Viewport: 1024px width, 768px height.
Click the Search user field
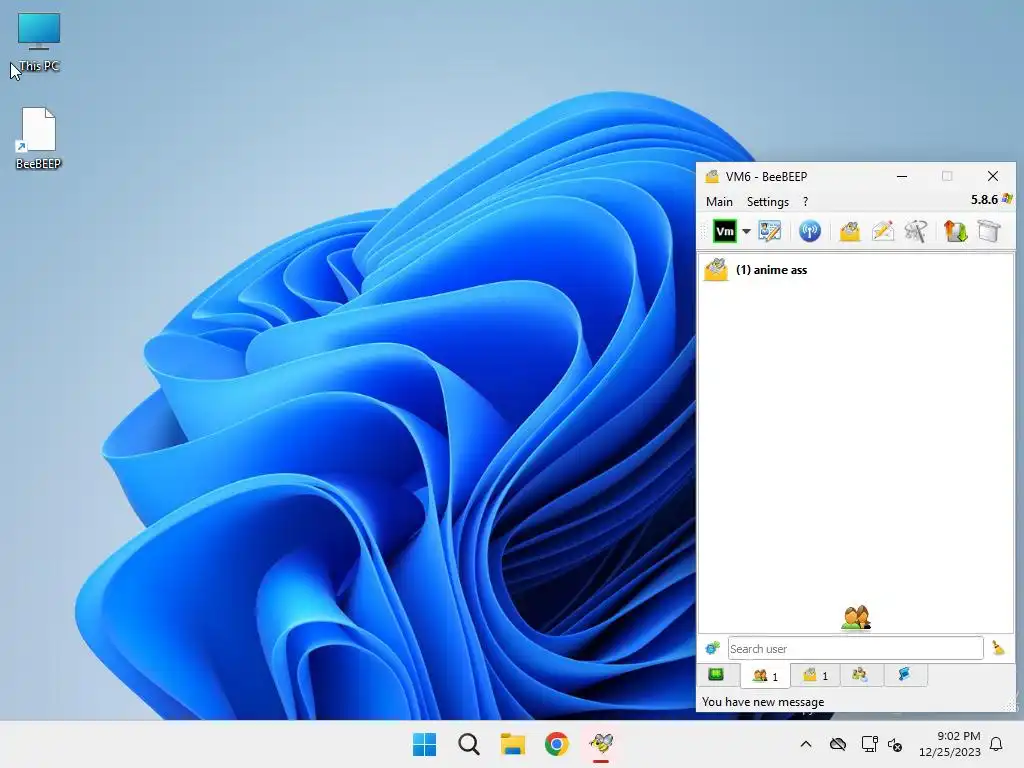(855, 648)
